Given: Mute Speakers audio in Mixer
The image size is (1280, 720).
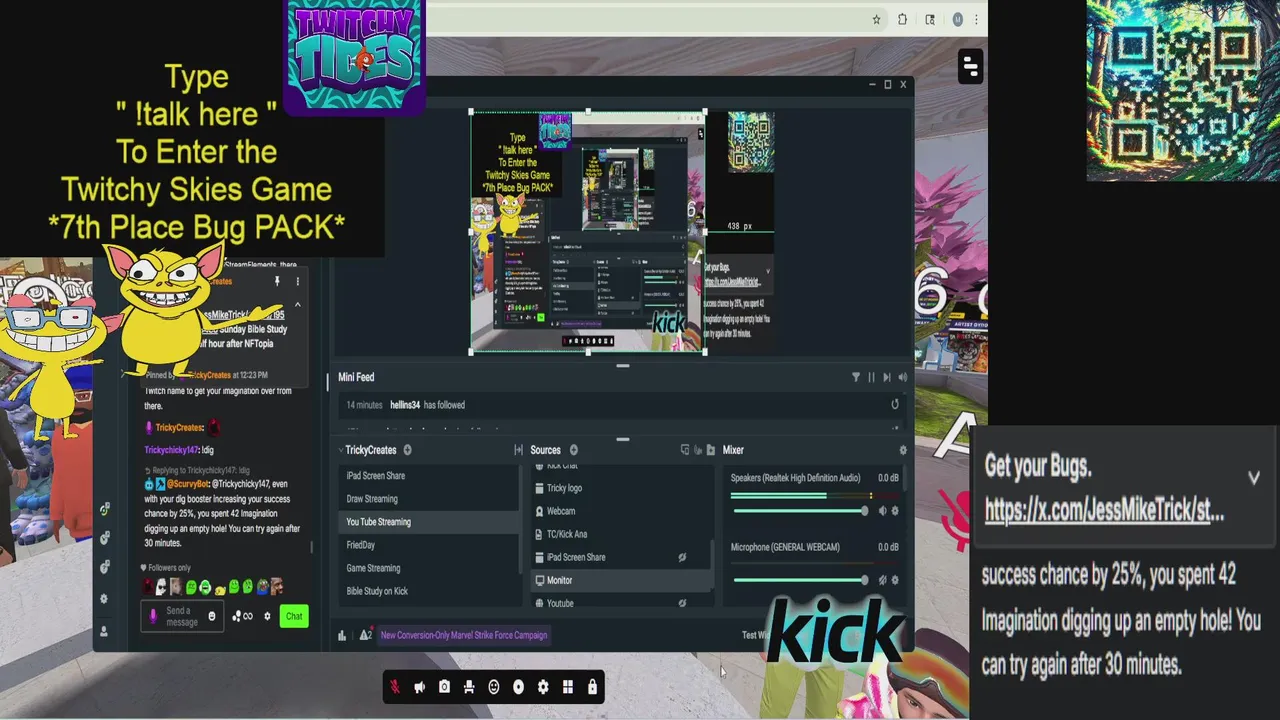Looking at the screenshot, I should click(882, 511).
